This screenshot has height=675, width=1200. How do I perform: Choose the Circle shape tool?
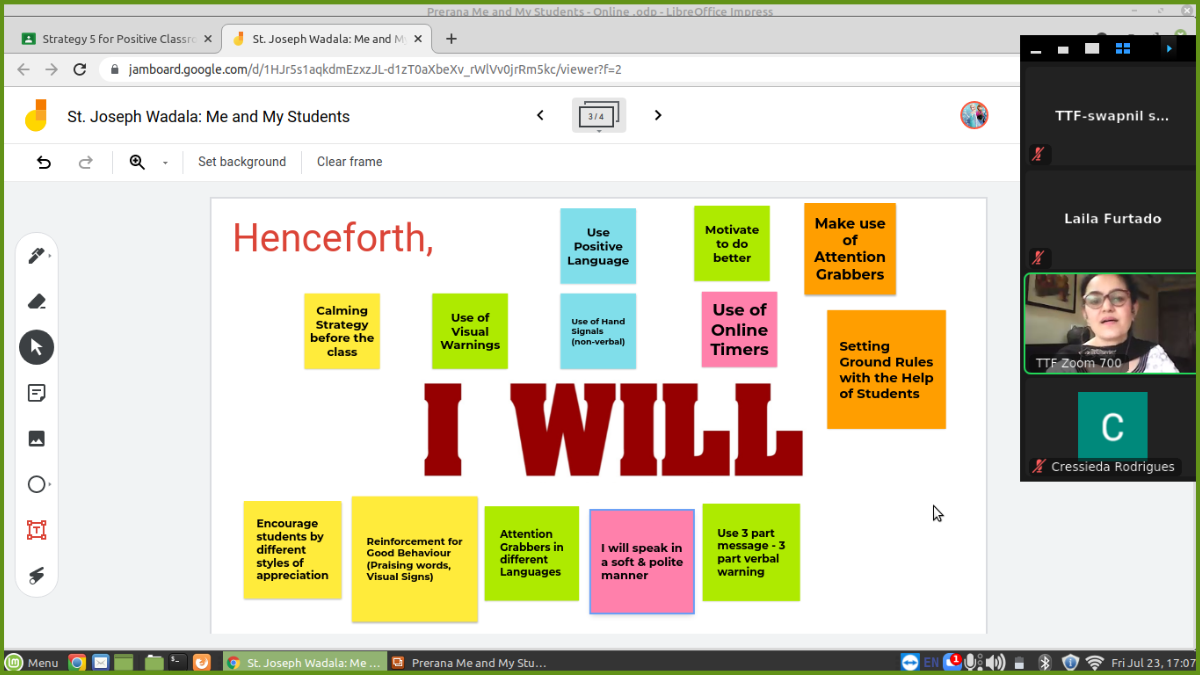click(36, 484)
